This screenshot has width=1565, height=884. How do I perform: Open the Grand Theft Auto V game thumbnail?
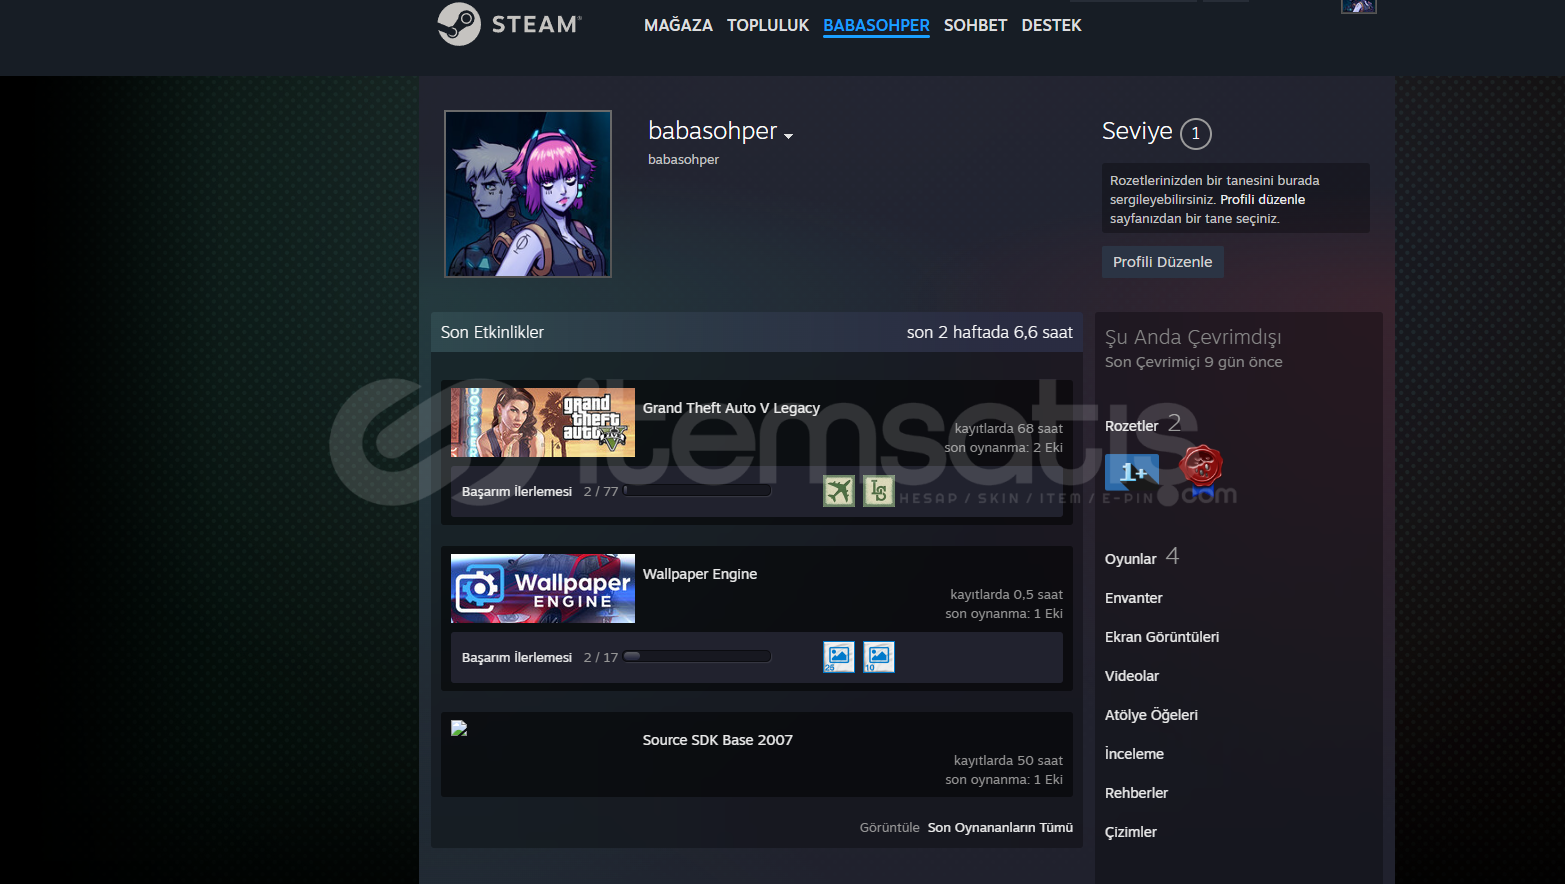(543, 423)
